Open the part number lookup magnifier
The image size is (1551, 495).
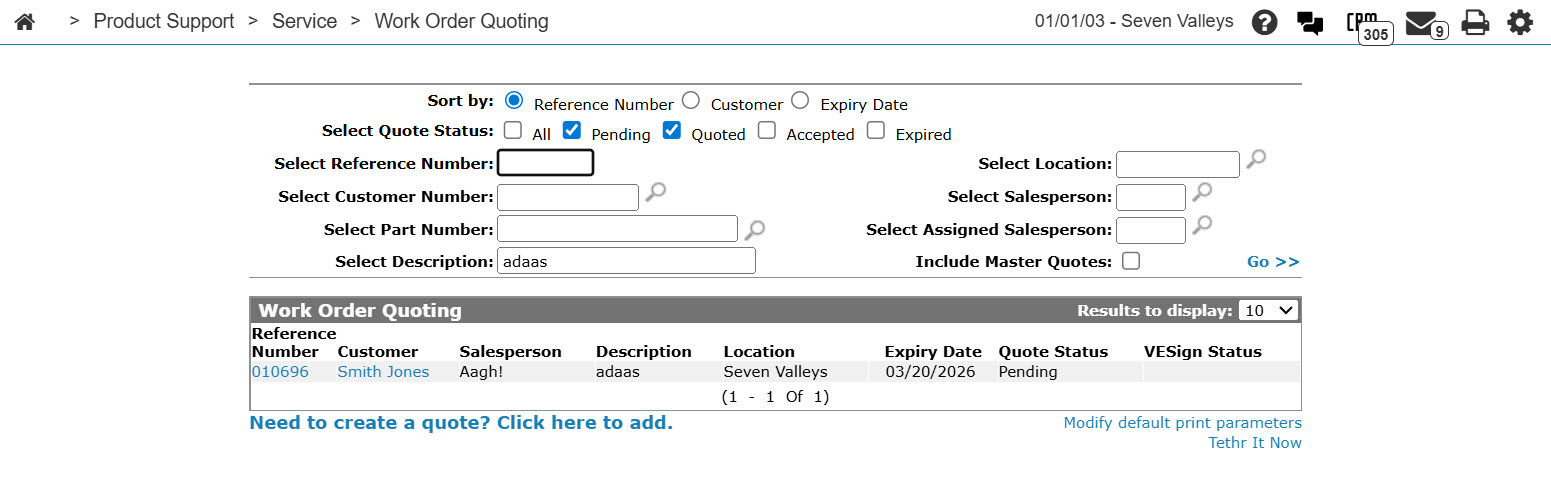click(x=755, y=229)
